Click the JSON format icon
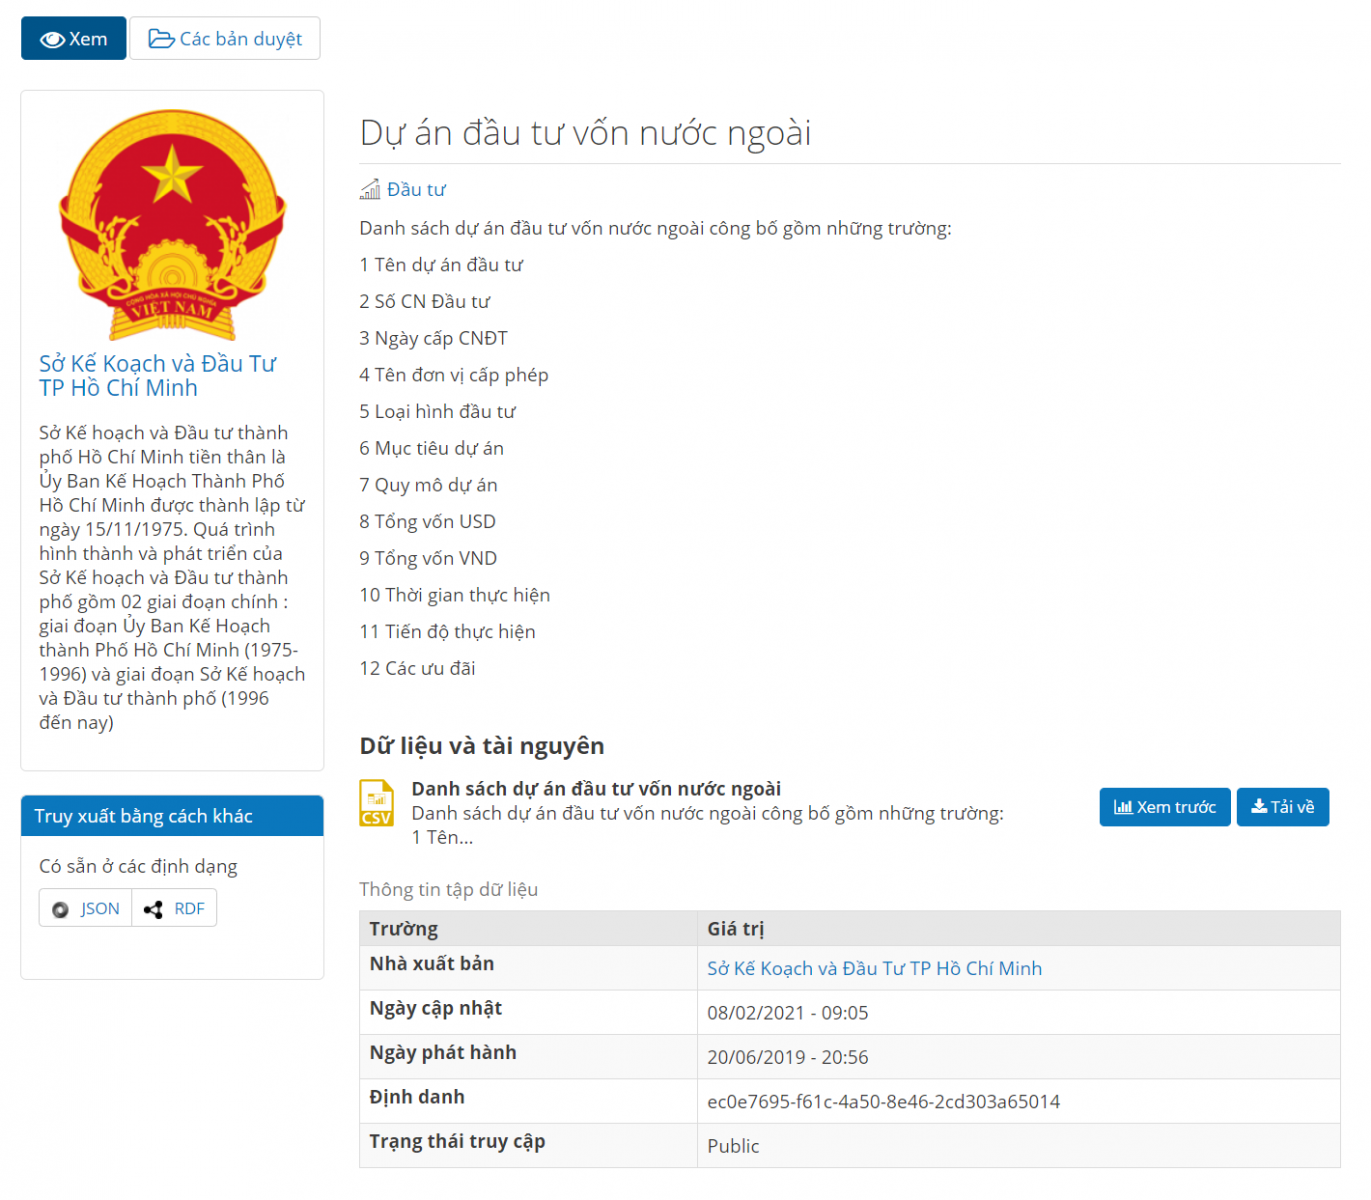This screenshot has height=1200, width=1371. (61, 909)
